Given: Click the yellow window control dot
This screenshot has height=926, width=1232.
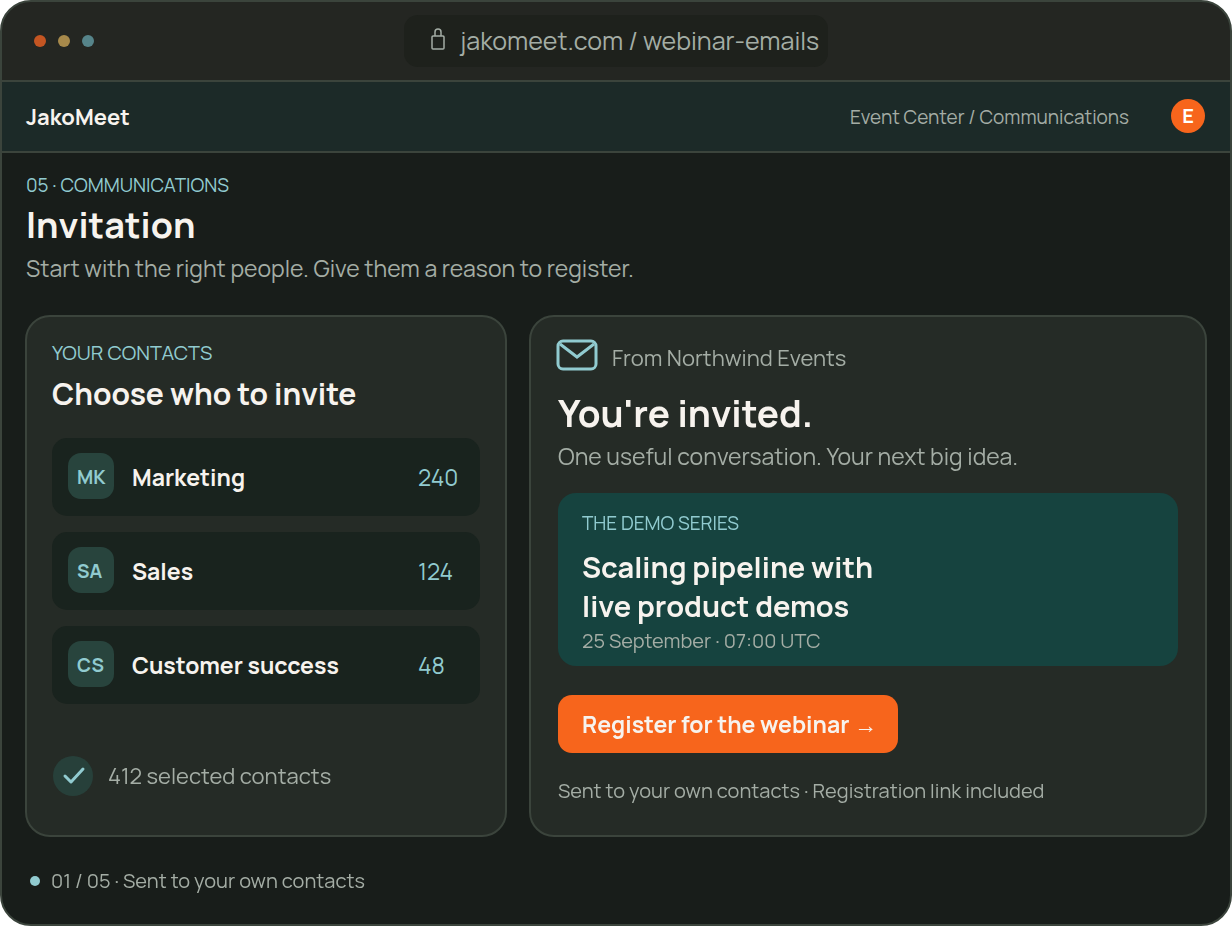Looking at the screenshot, I should tap(64, 41).
